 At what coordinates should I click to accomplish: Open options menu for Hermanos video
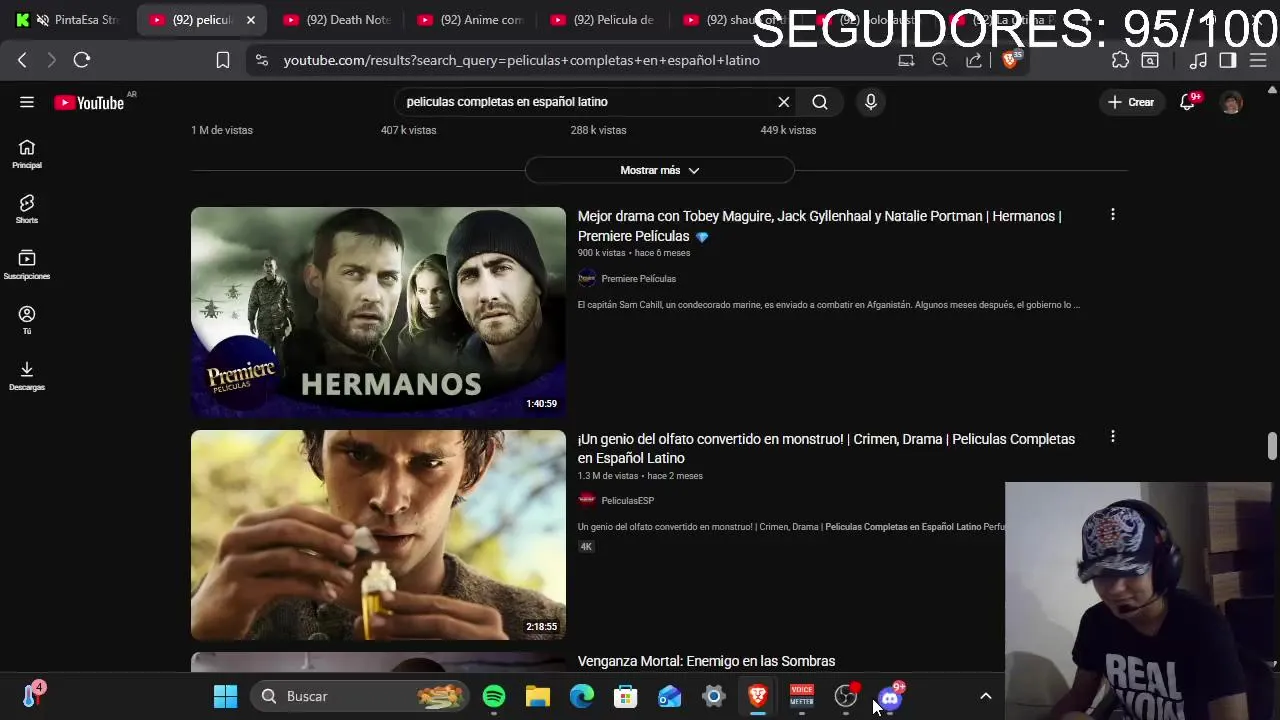[1113, 215]
